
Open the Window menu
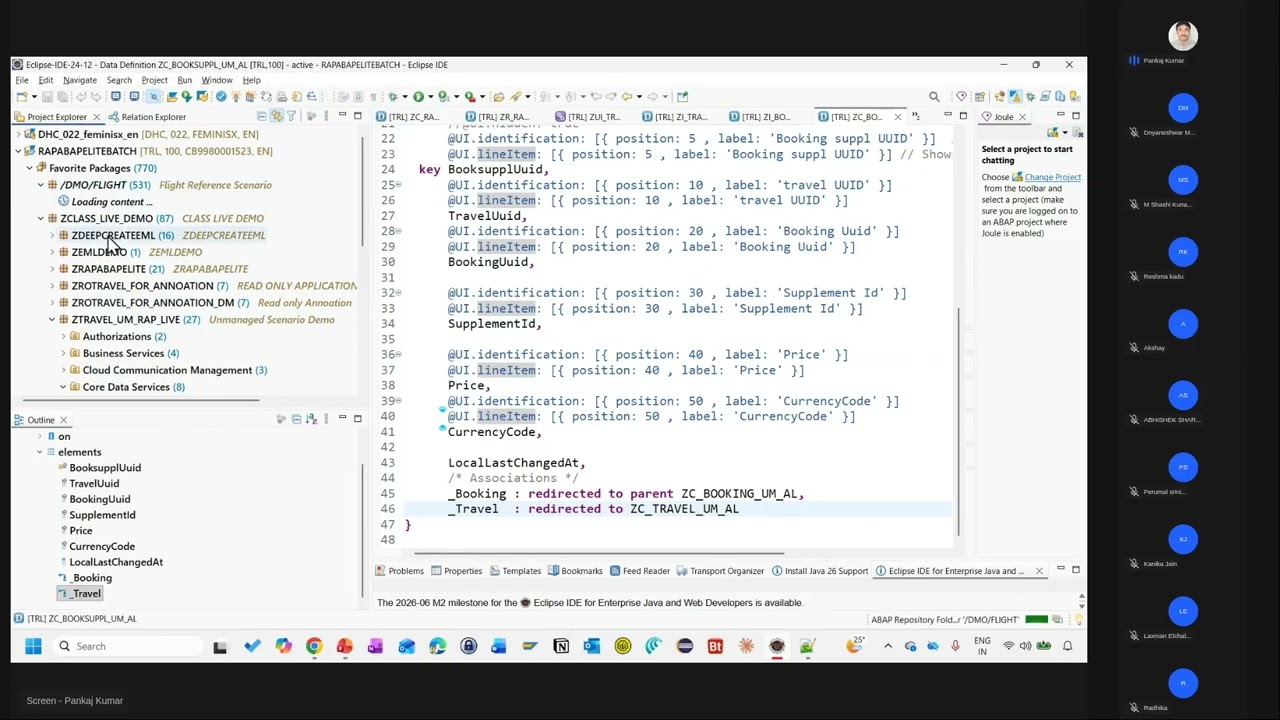click(x=216, y=80)
